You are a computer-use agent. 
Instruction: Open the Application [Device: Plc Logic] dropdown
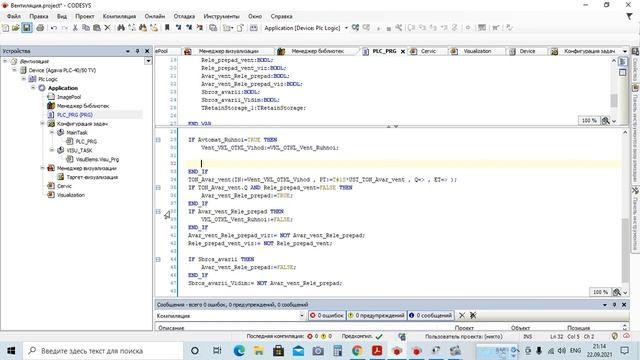click(346, 28)
